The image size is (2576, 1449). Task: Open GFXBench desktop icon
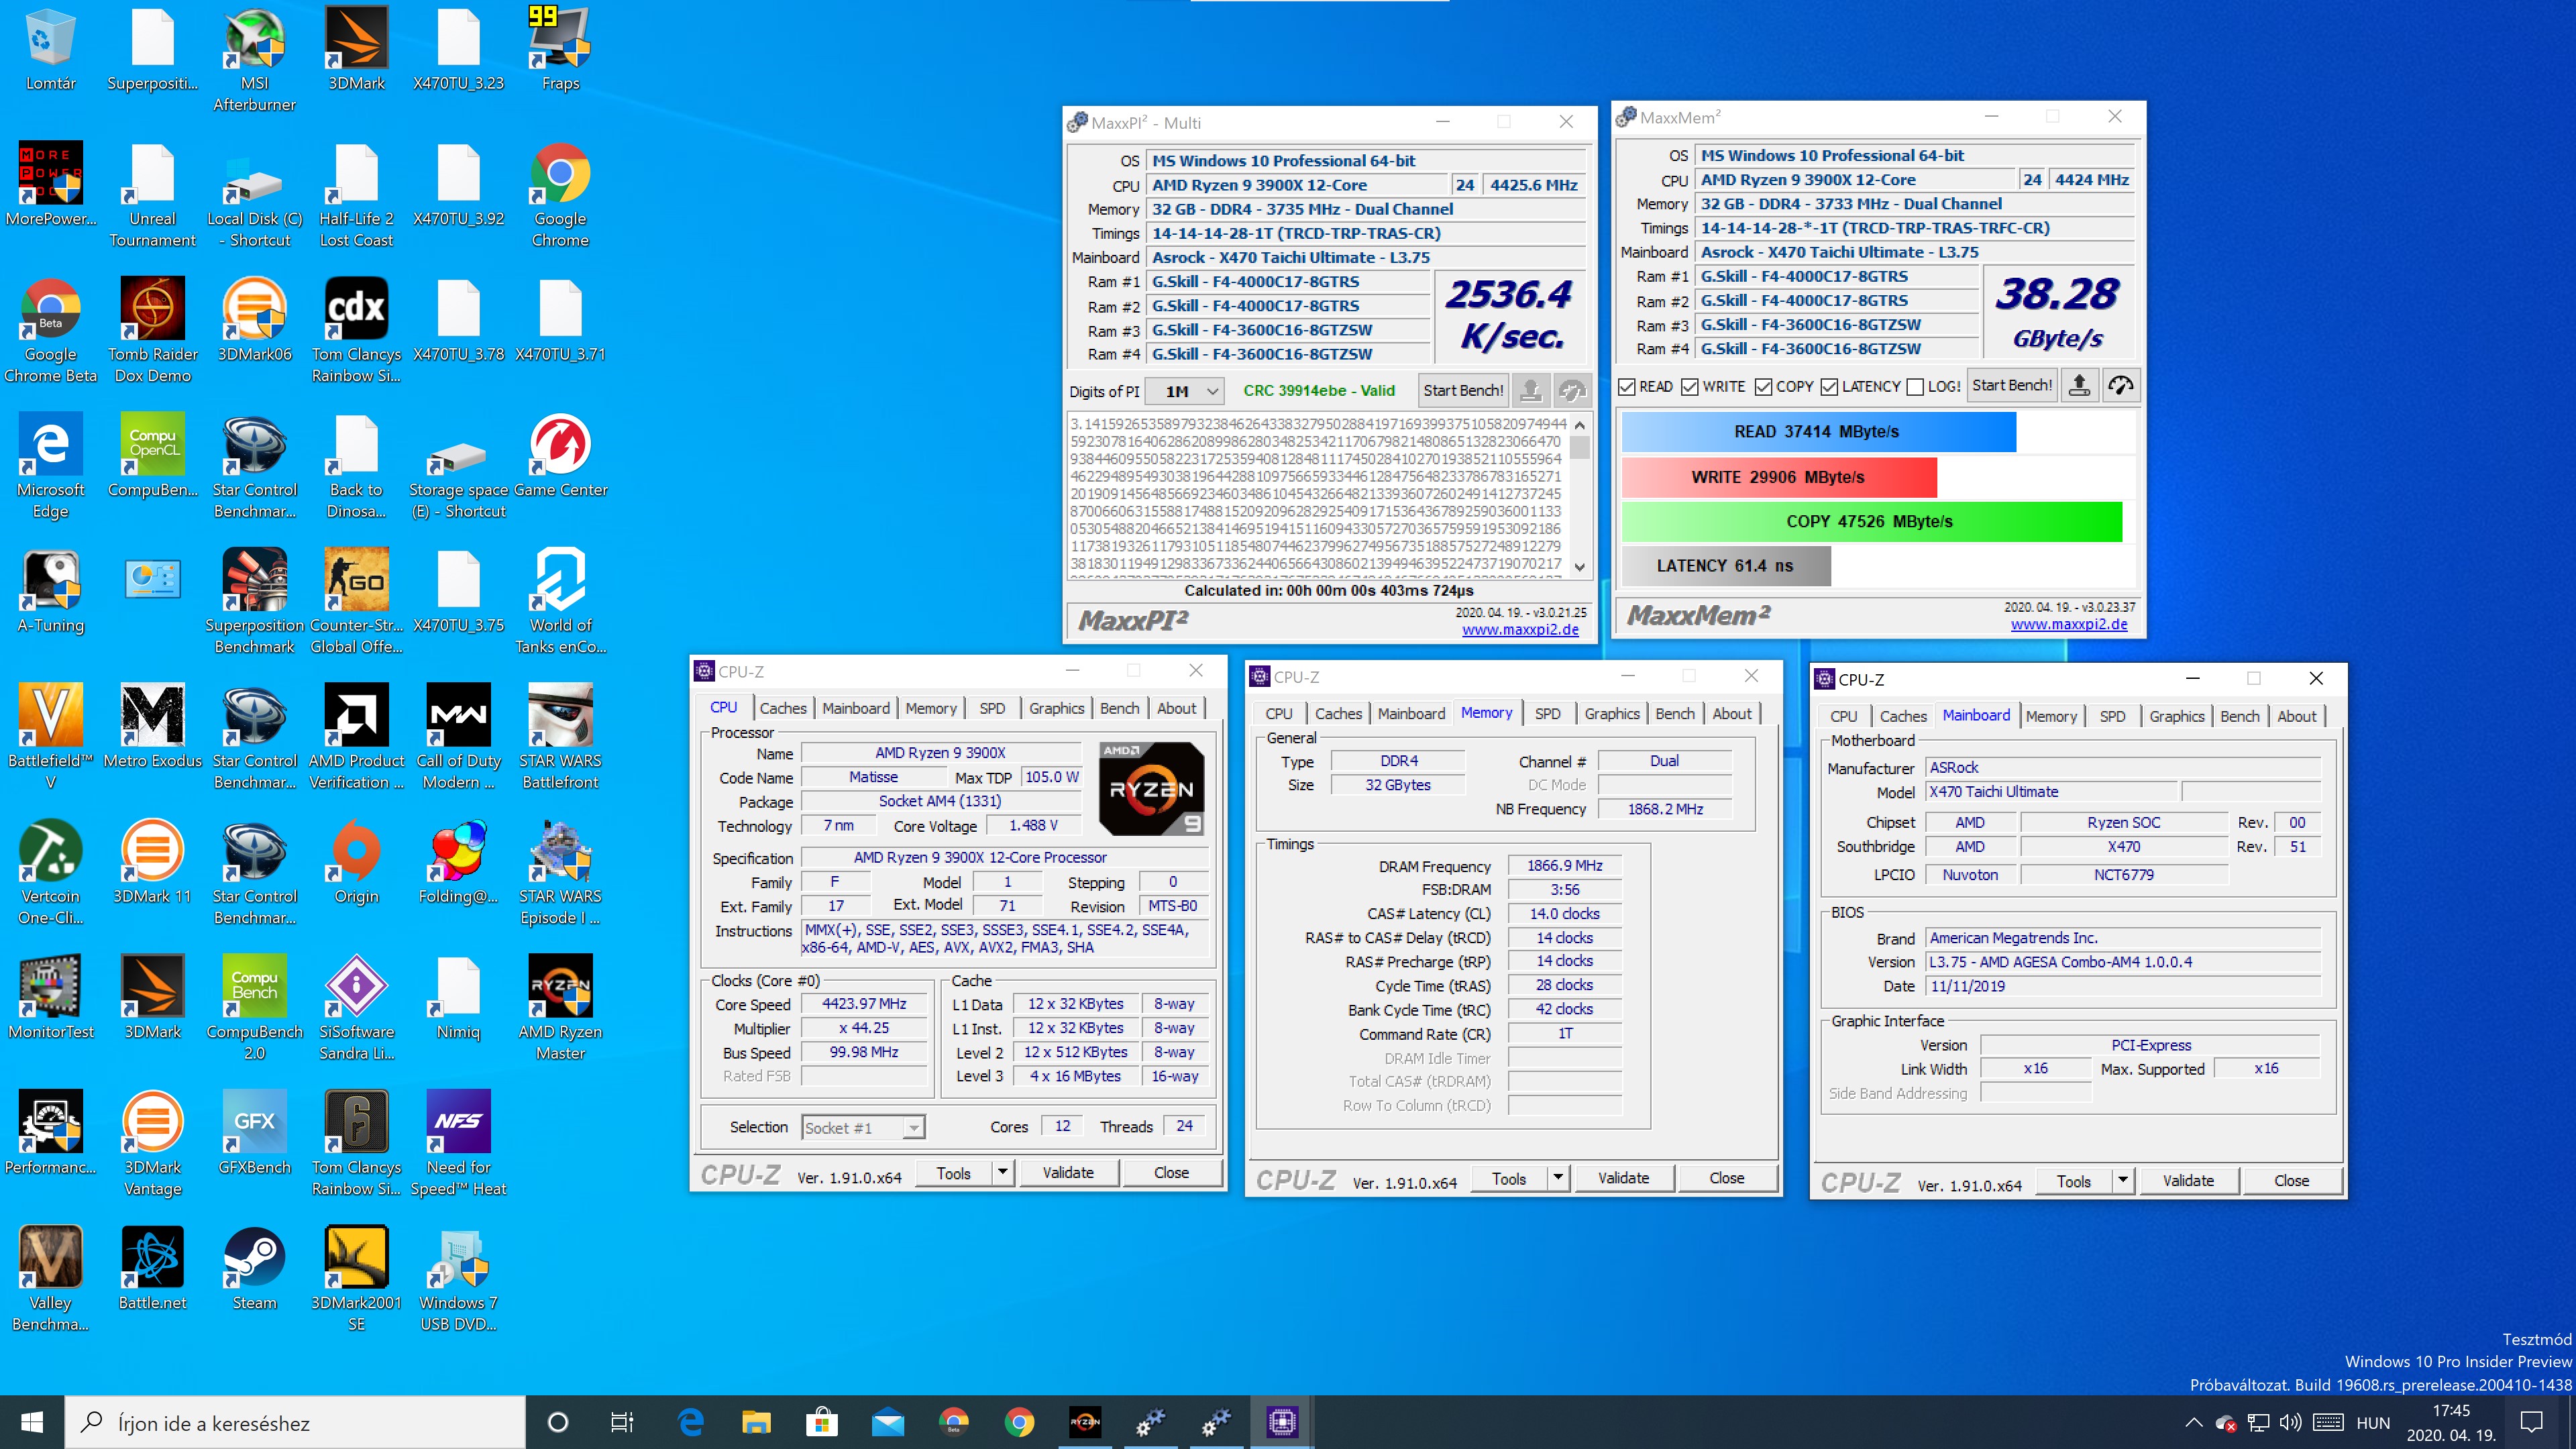pos(254,1134)
